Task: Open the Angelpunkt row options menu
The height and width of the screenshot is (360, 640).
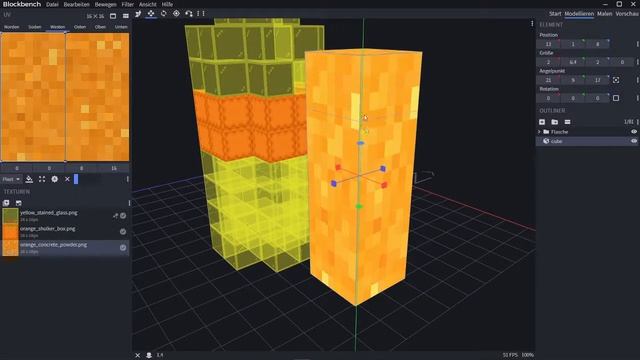Action: click(637, 80)
